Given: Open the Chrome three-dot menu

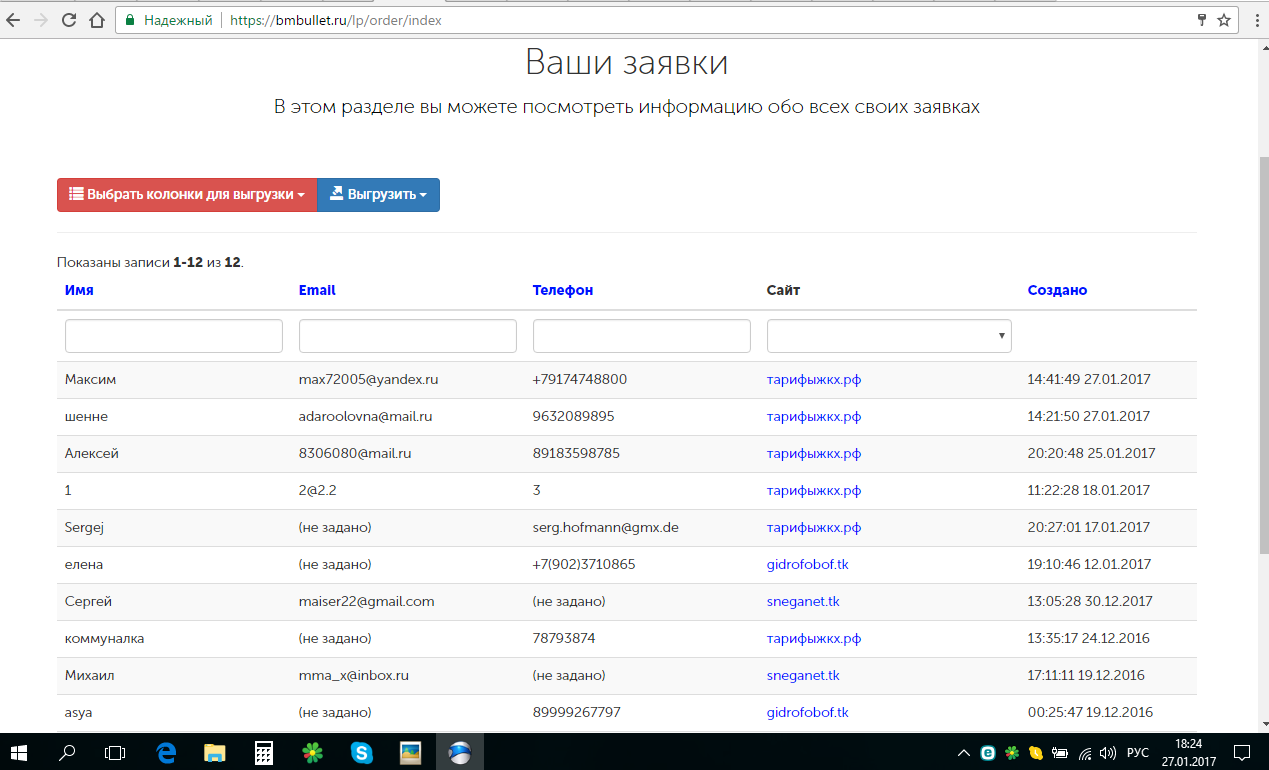Looking at the screenshot, I should pos(1254,20).
